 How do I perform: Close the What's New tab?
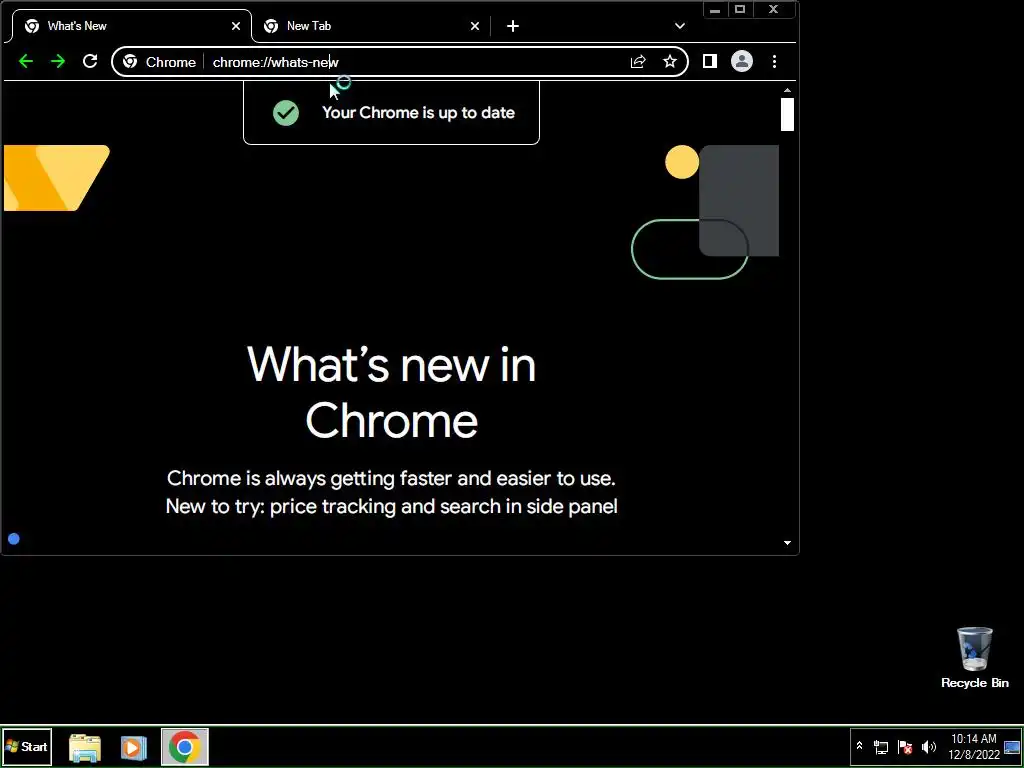point(236,26)
